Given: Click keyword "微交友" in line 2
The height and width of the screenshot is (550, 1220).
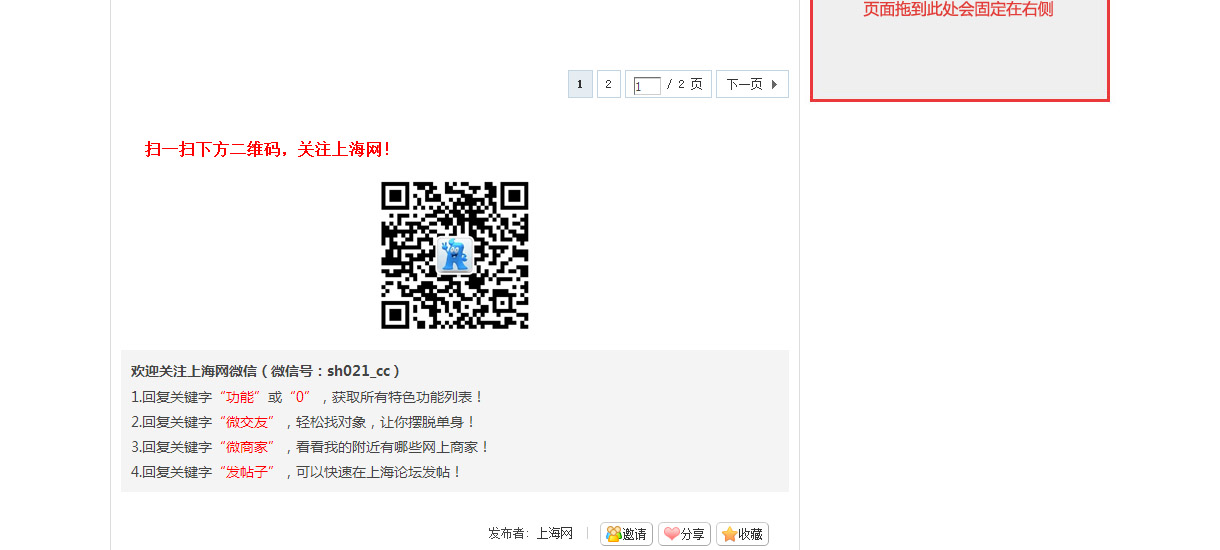Looking at the screenshot, I should (x=248, y=422).
